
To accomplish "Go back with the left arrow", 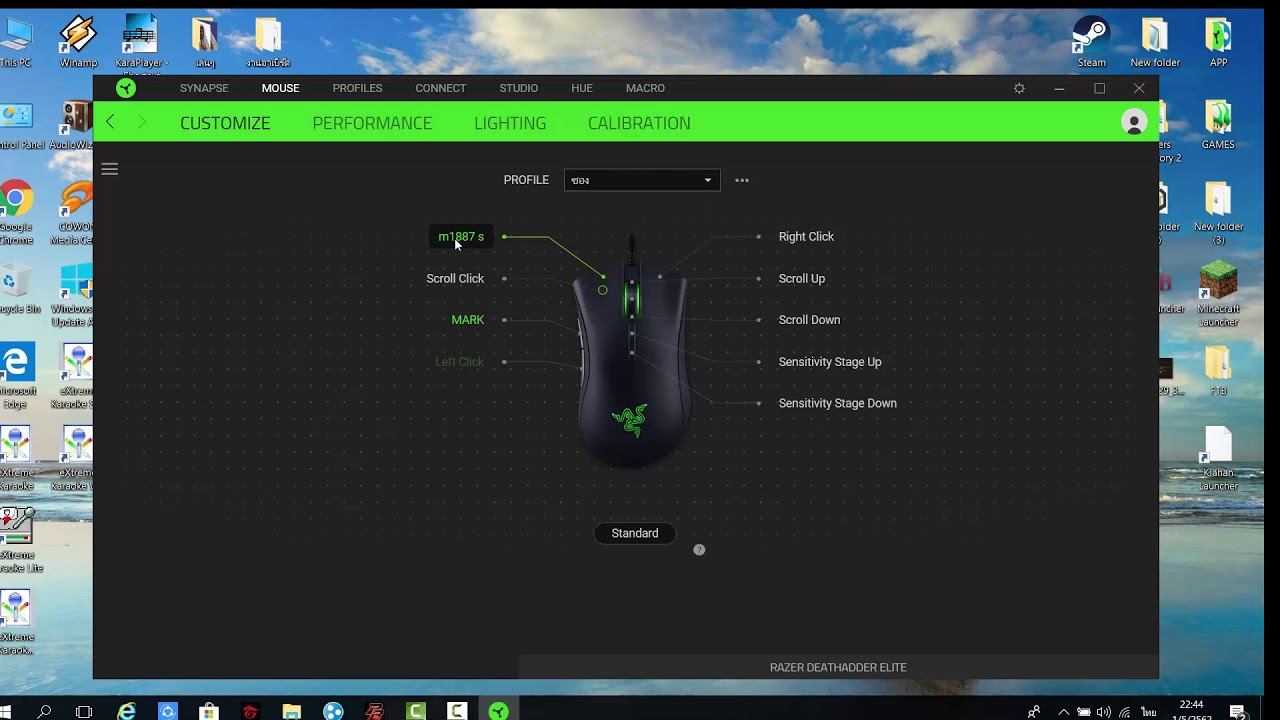I will [110, 122].
